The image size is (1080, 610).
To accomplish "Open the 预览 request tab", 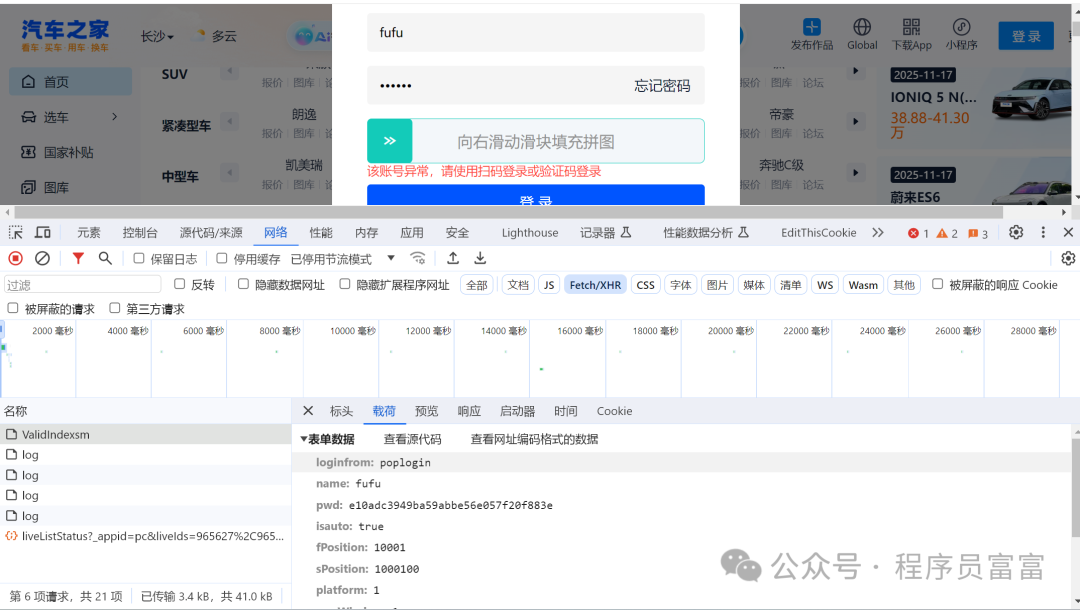I will tap(426, 411).
